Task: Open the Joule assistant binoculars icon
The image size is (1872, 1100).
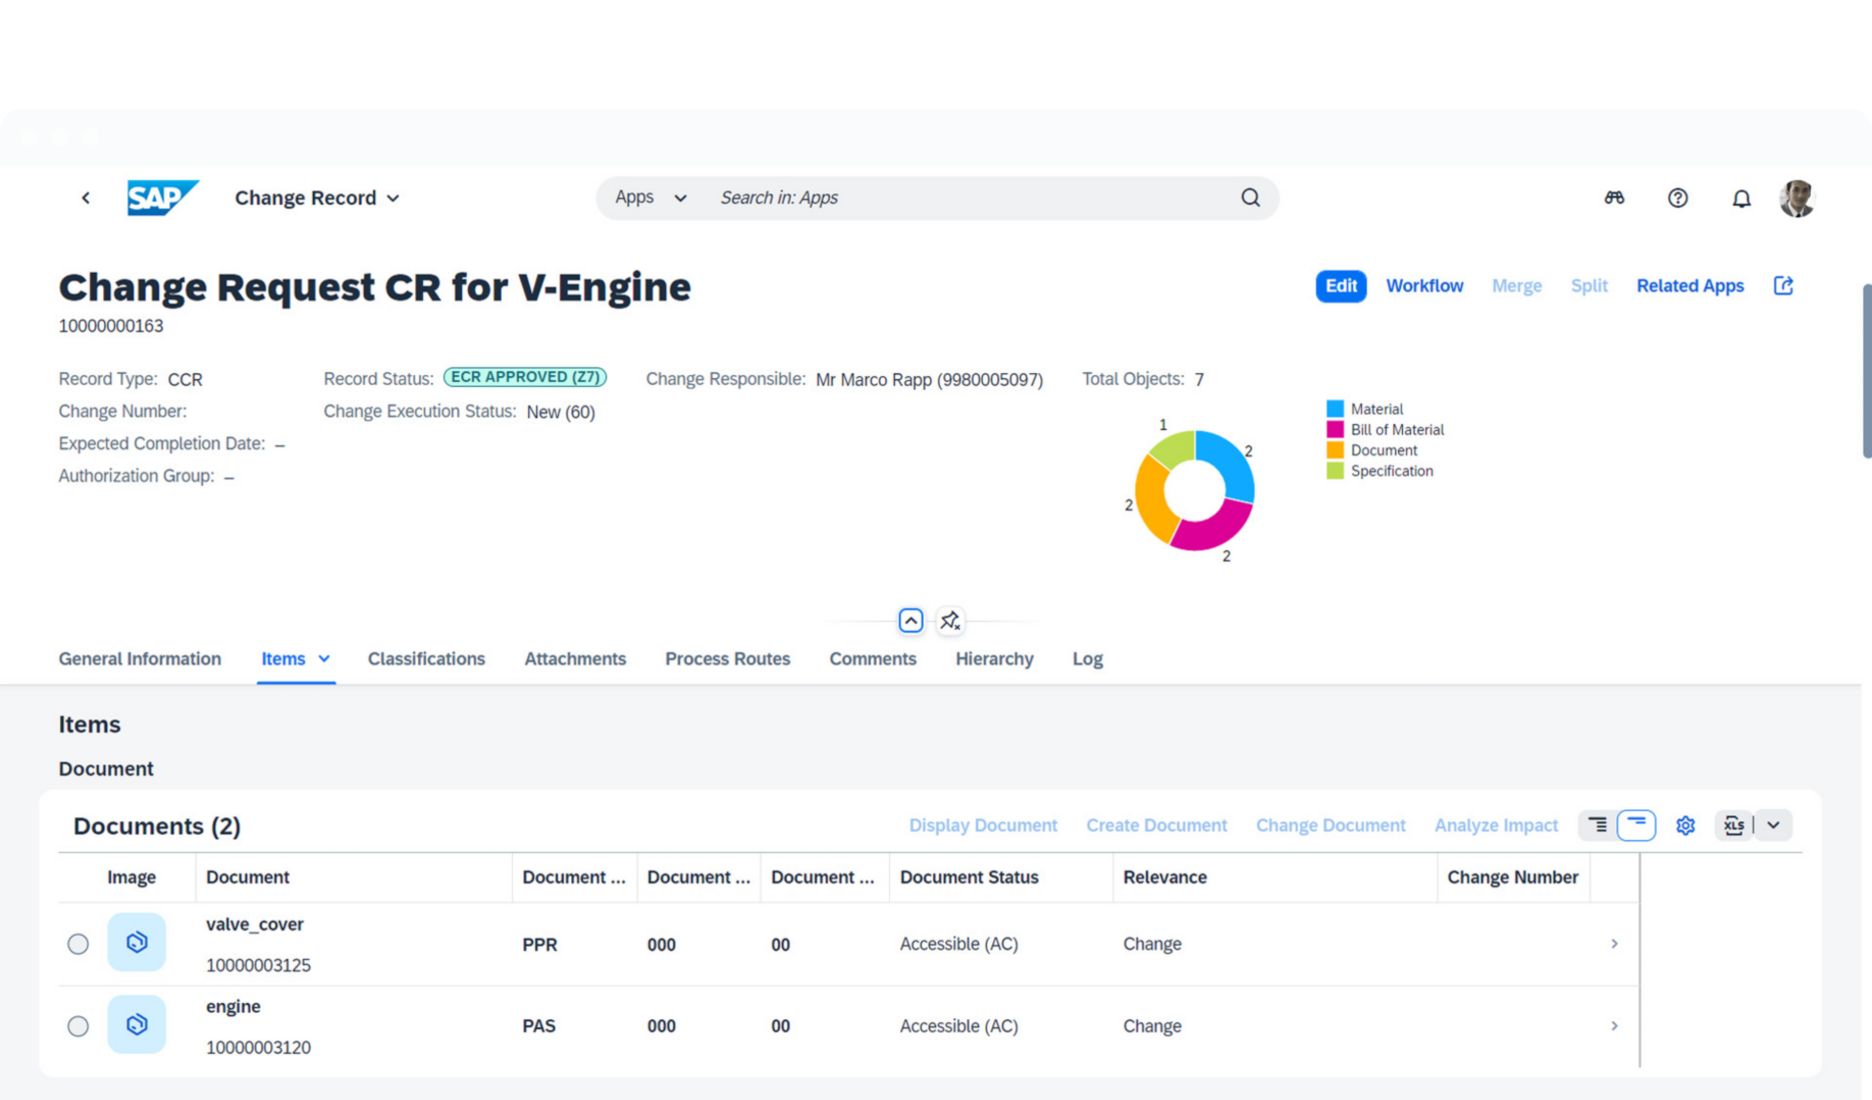Action: [1615, 197]
